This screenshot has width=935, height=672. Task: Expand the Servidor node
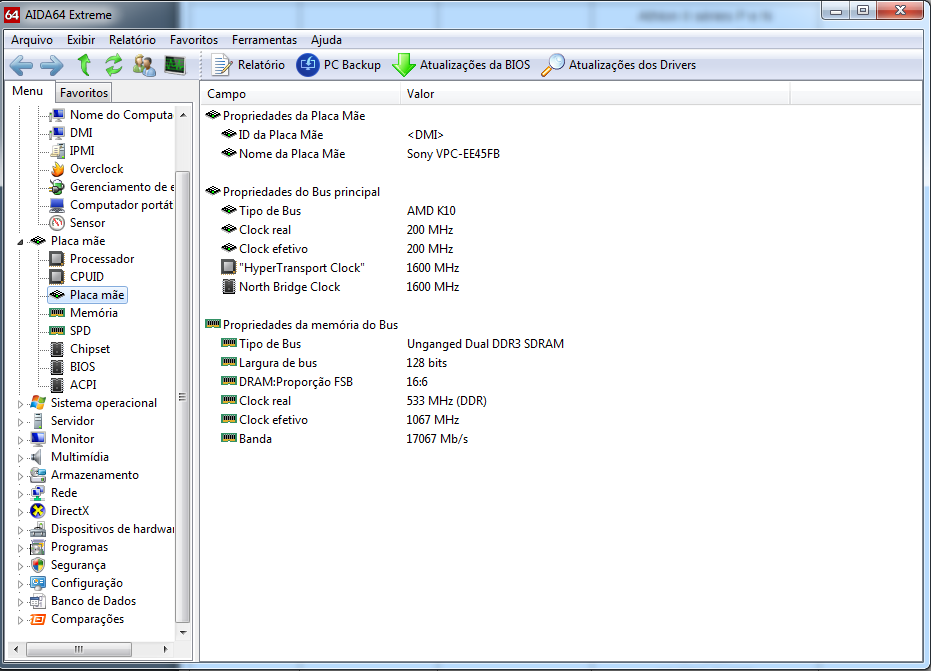pos(20,422)
